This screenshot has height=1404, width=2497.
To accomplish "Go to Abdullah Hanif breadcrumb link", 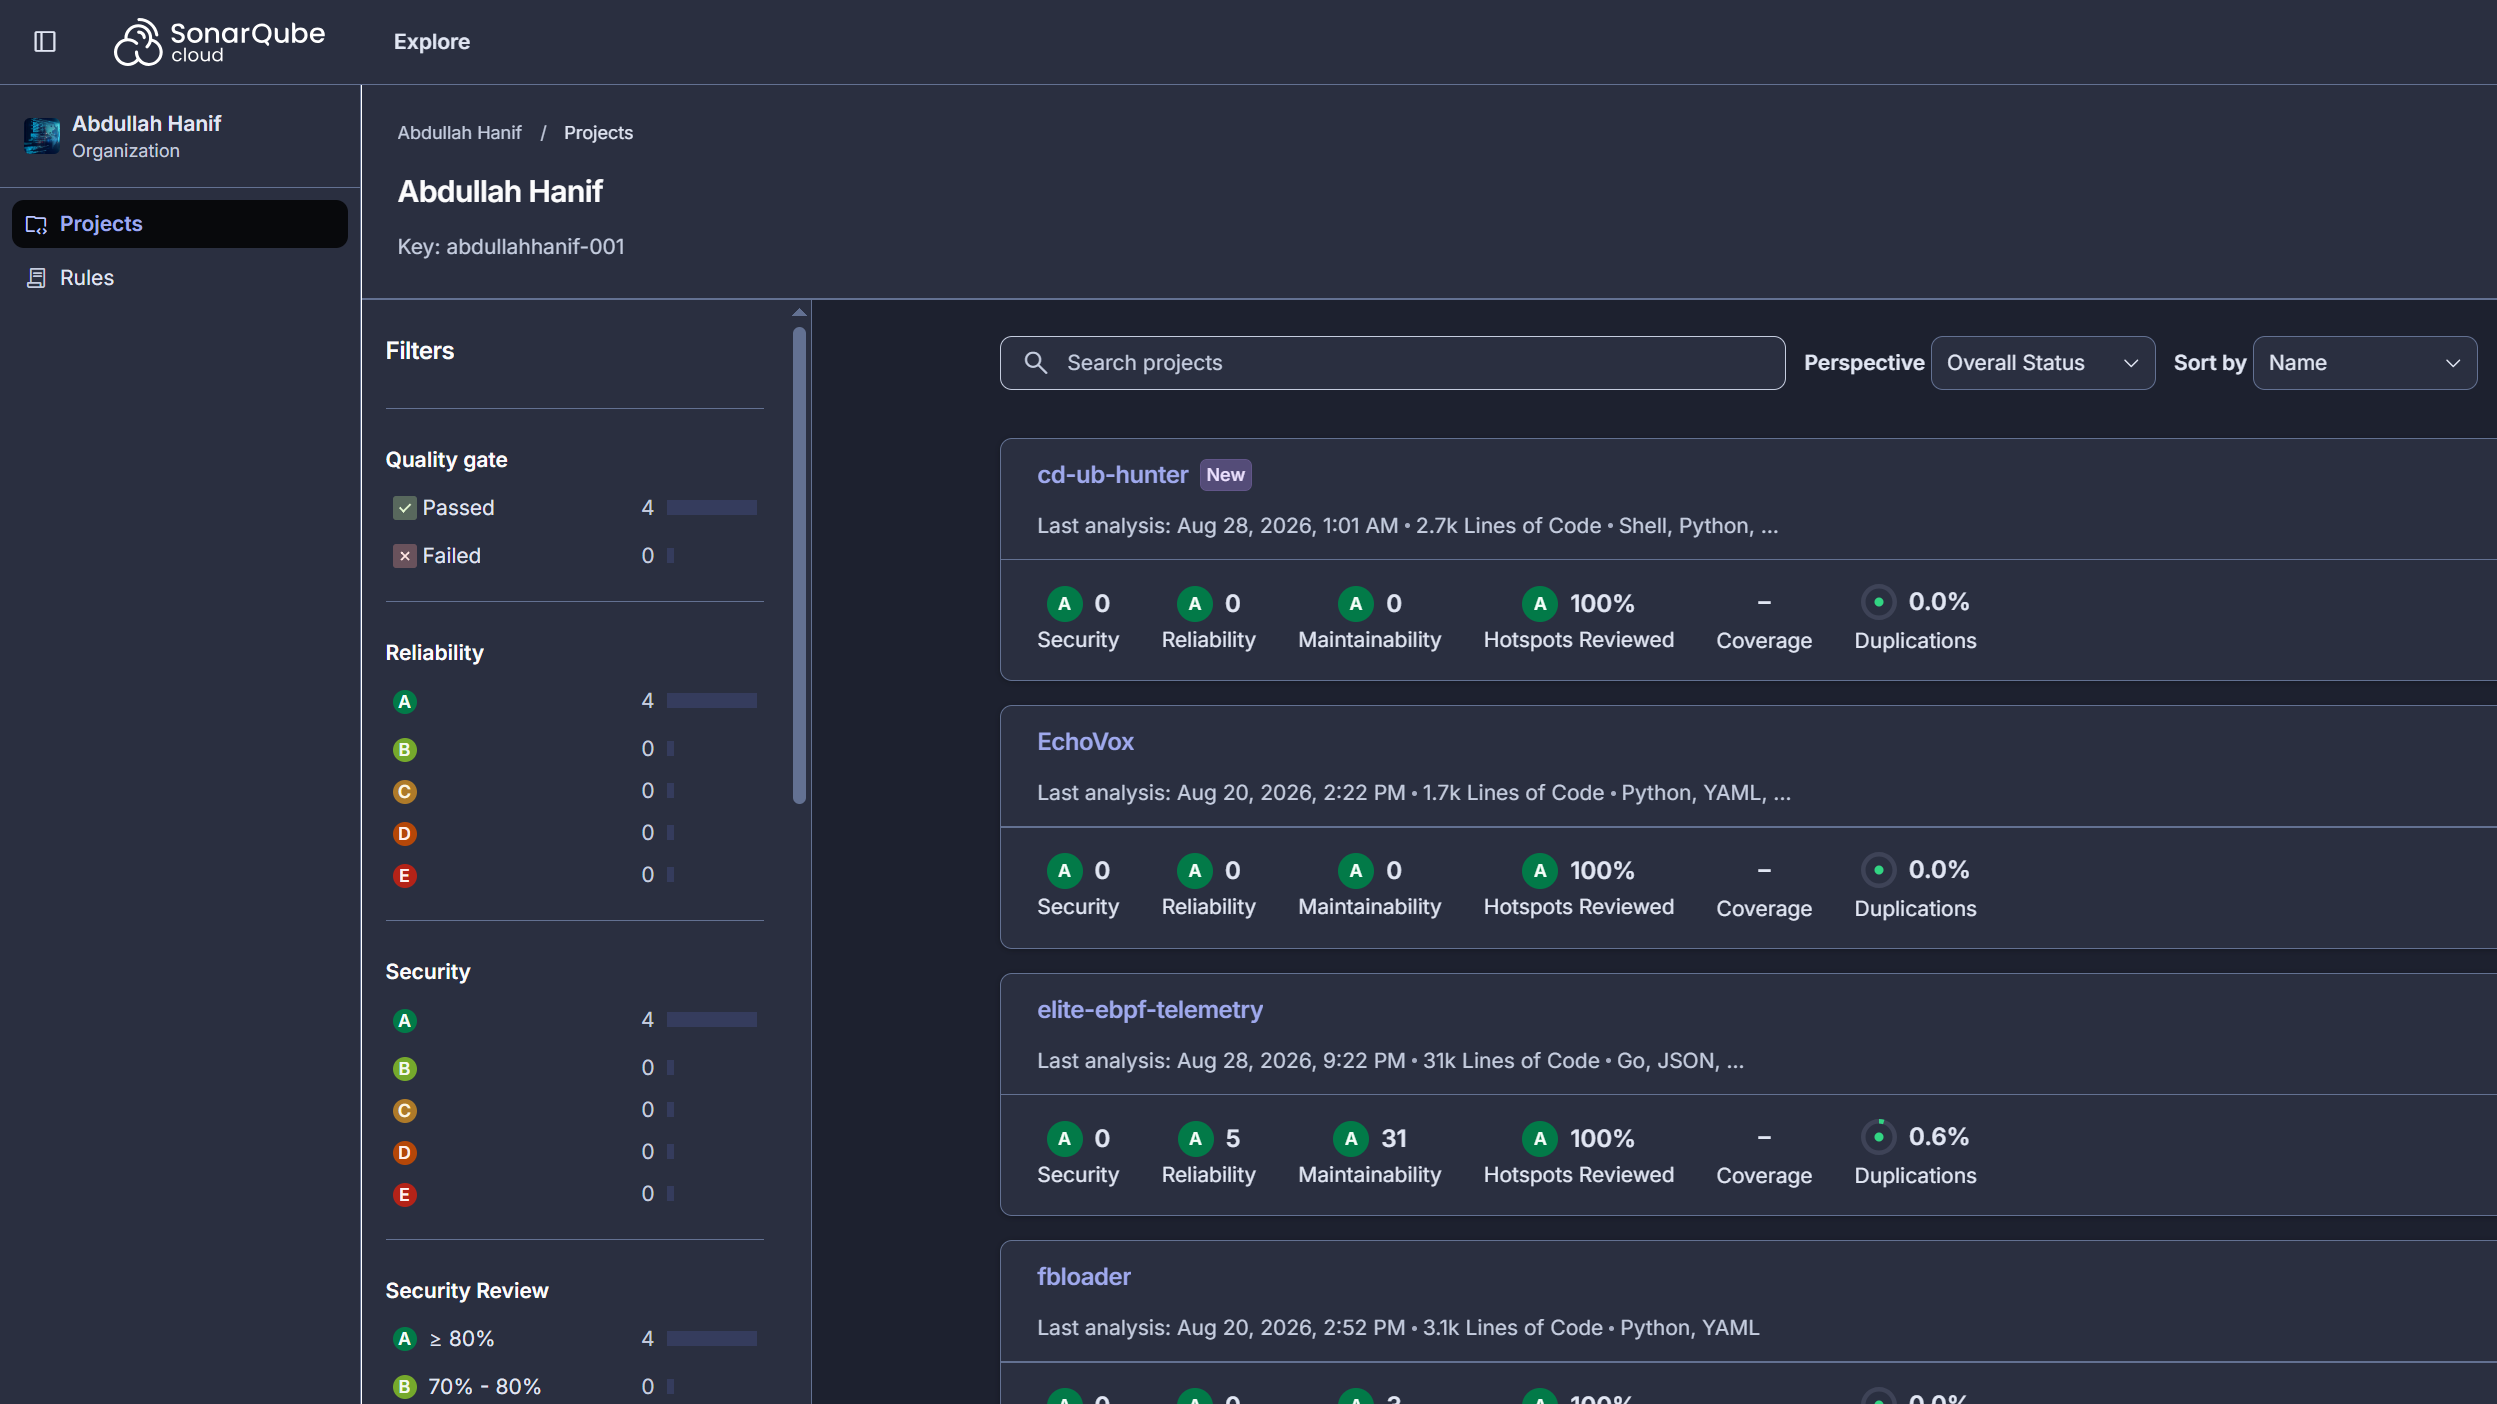I will [460, 133].
